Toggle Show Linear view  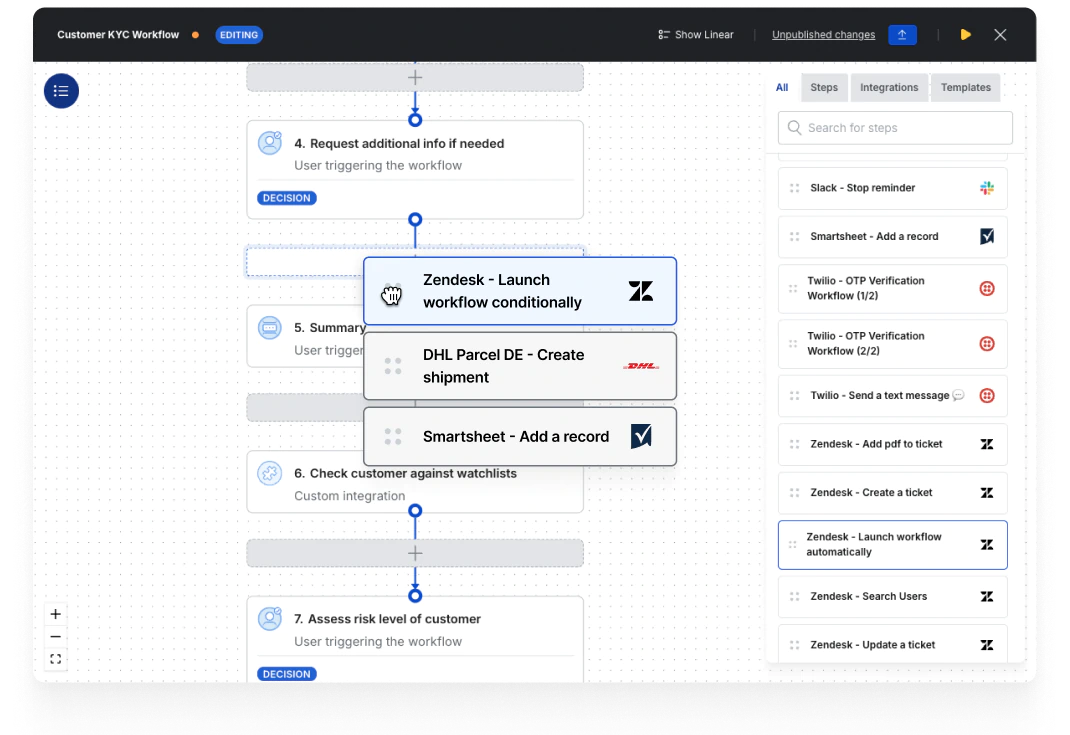point(695,35)
